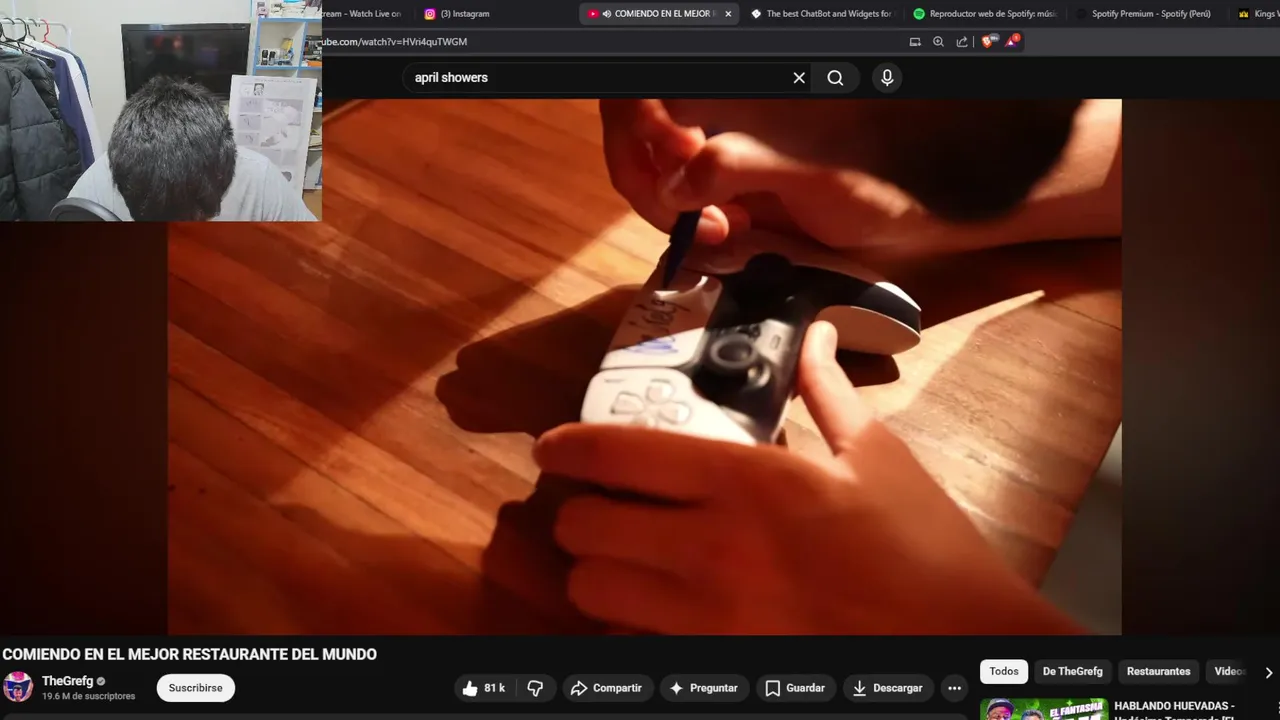
Task: Open the three-dot more actions menu
Action: 954,688
